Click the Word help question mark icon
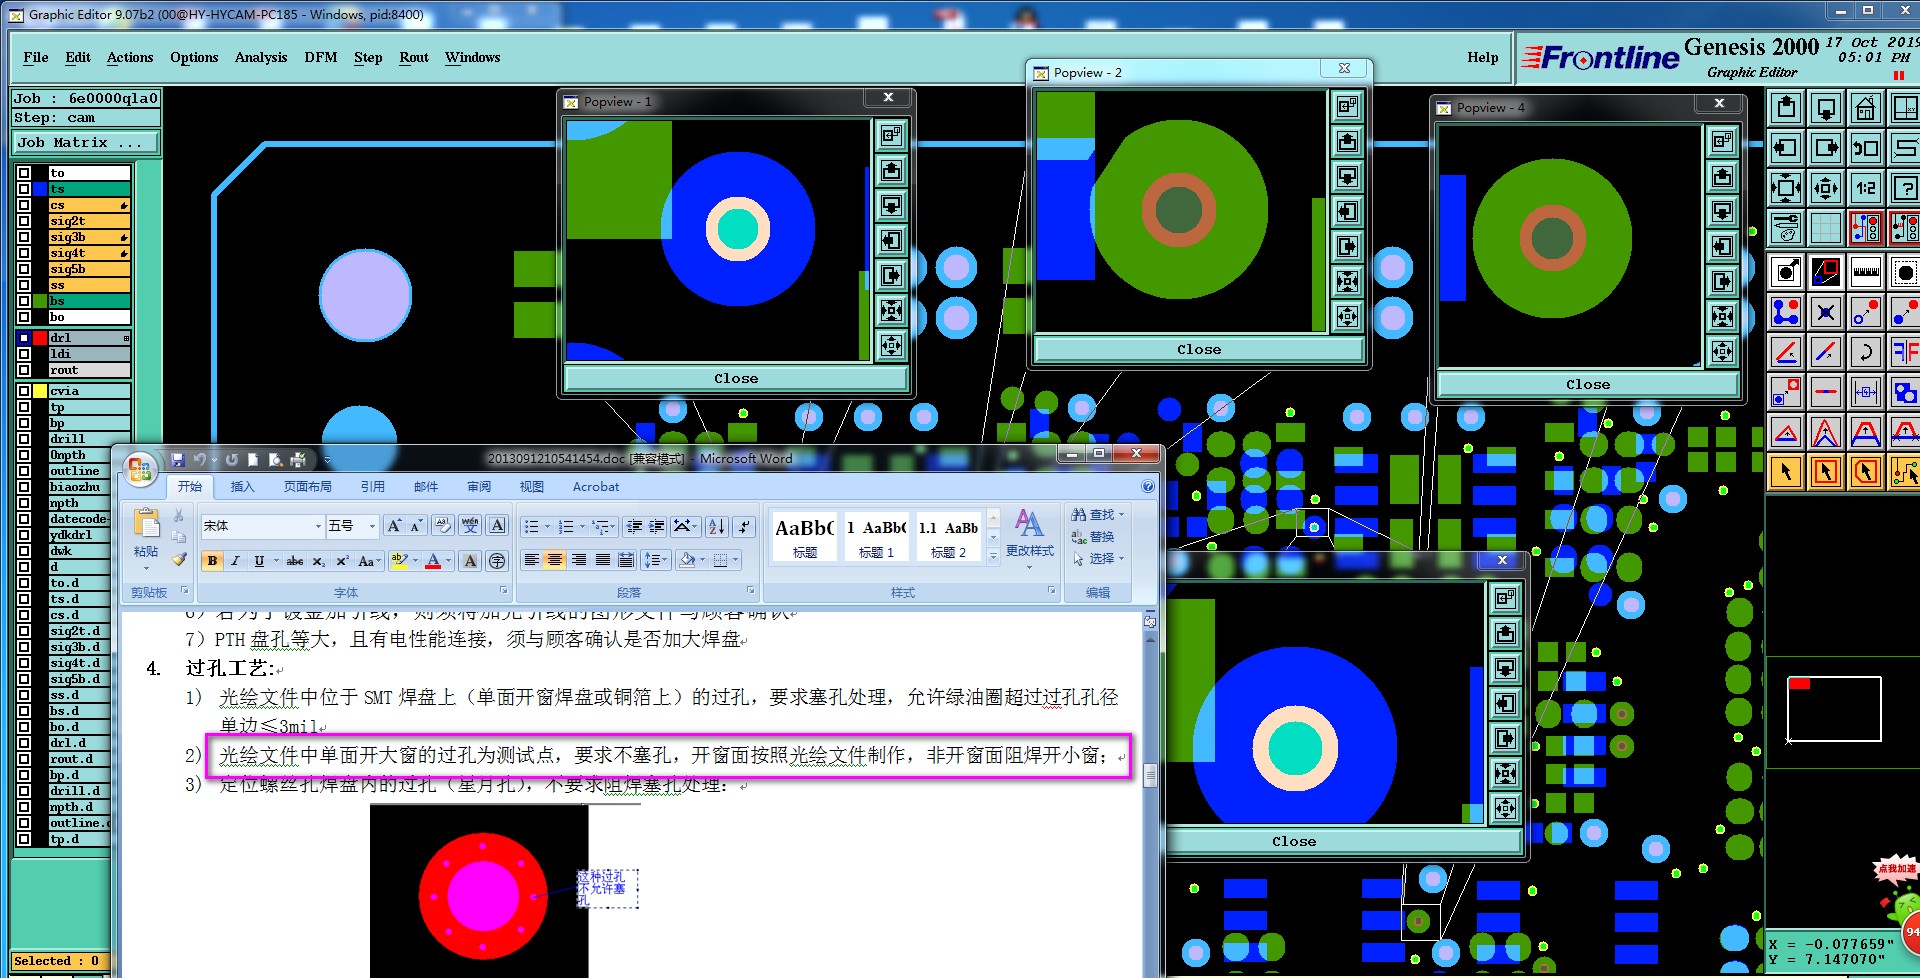The width and height of the screenshot is (1920, 978). tap(1148, 486)
